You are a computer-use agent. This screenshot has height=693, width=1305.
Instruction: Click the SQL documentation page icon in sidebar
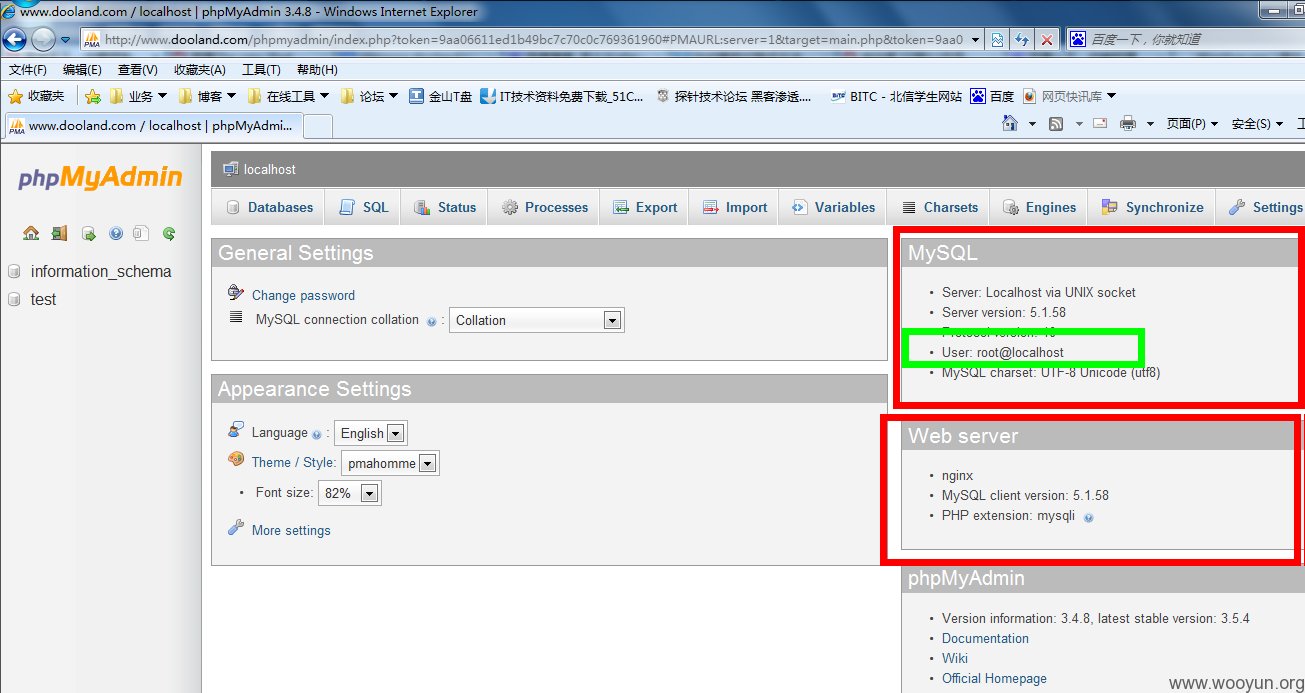coord(141,233)
